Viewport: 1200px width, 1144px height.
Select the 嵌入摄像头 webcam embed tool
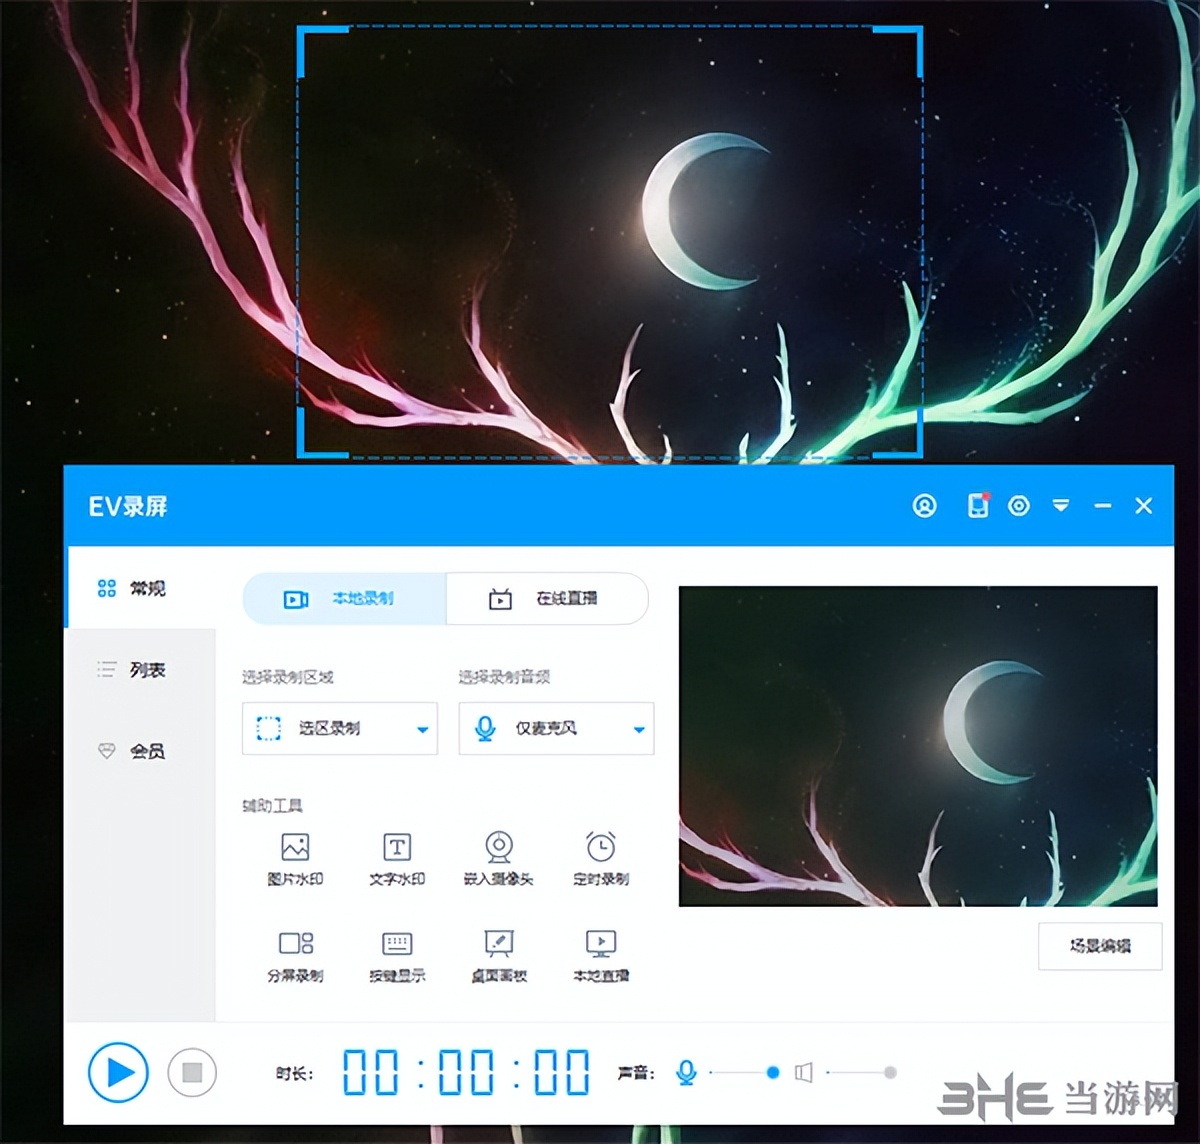click(498, 858)
